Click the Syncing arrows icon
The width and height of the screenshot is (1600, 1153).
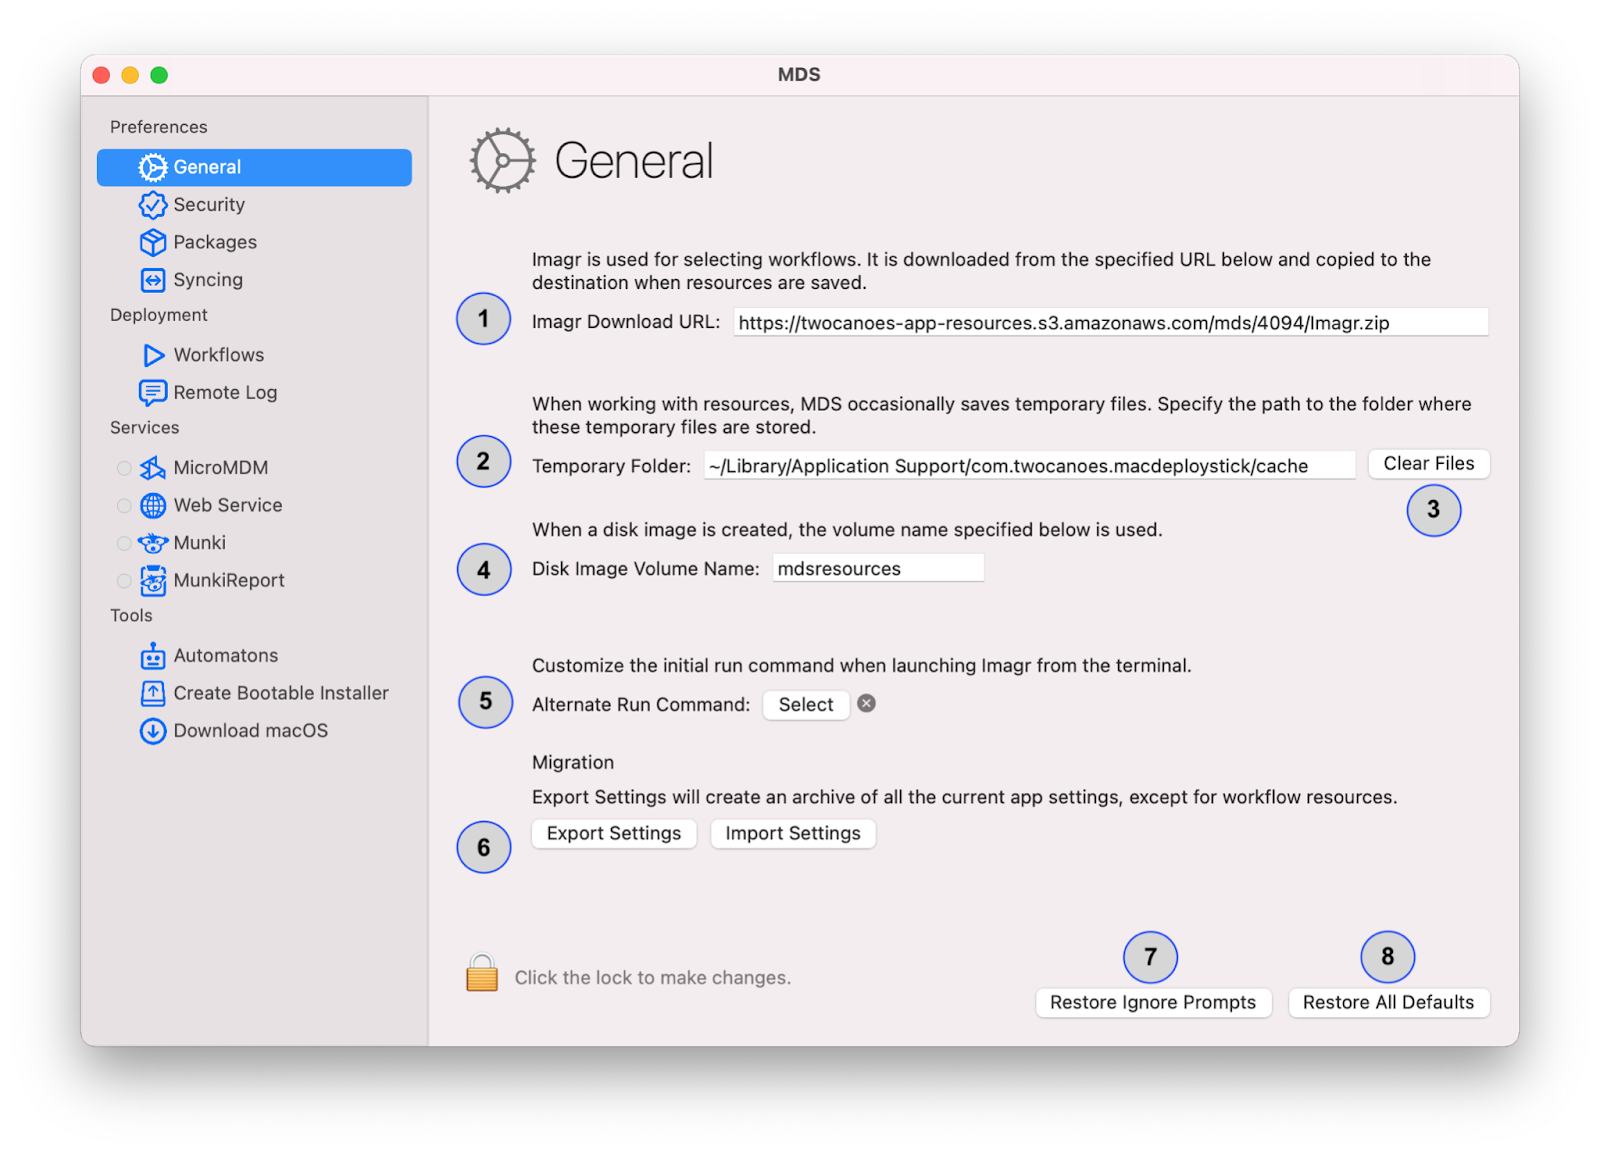click(x=152, y=280)
